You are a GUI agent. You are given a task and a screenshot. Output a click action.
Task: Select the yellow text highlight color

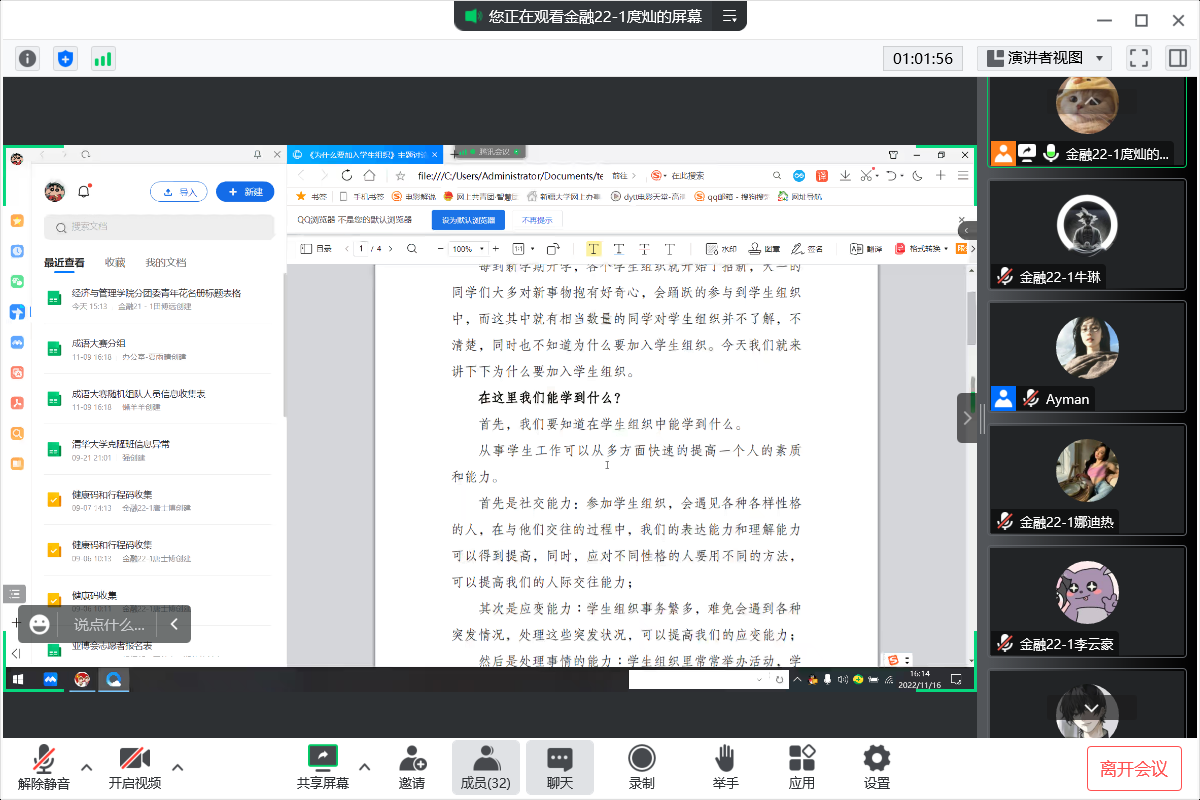(593, 248)
